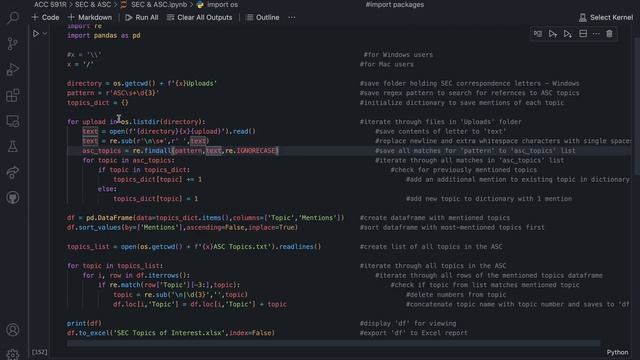
Task: Add a new Code cell
Action: pos(45,18)
